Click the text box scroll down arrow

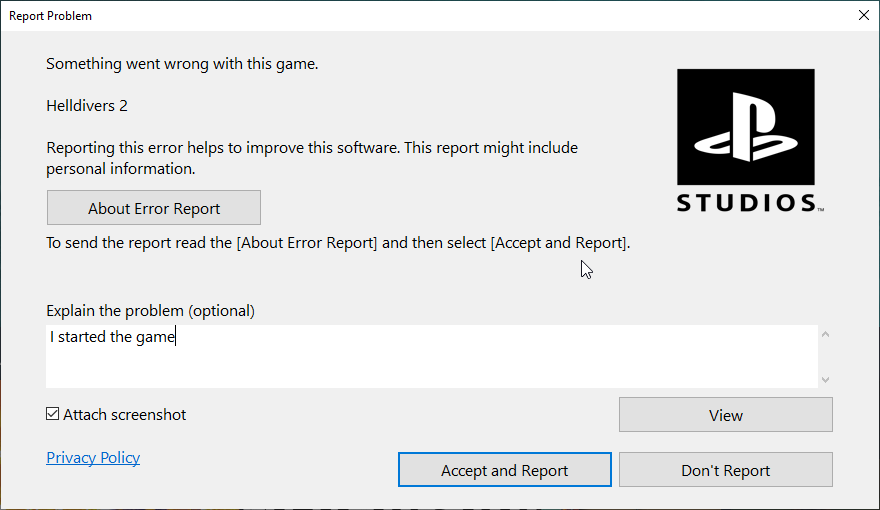point(825,380)
